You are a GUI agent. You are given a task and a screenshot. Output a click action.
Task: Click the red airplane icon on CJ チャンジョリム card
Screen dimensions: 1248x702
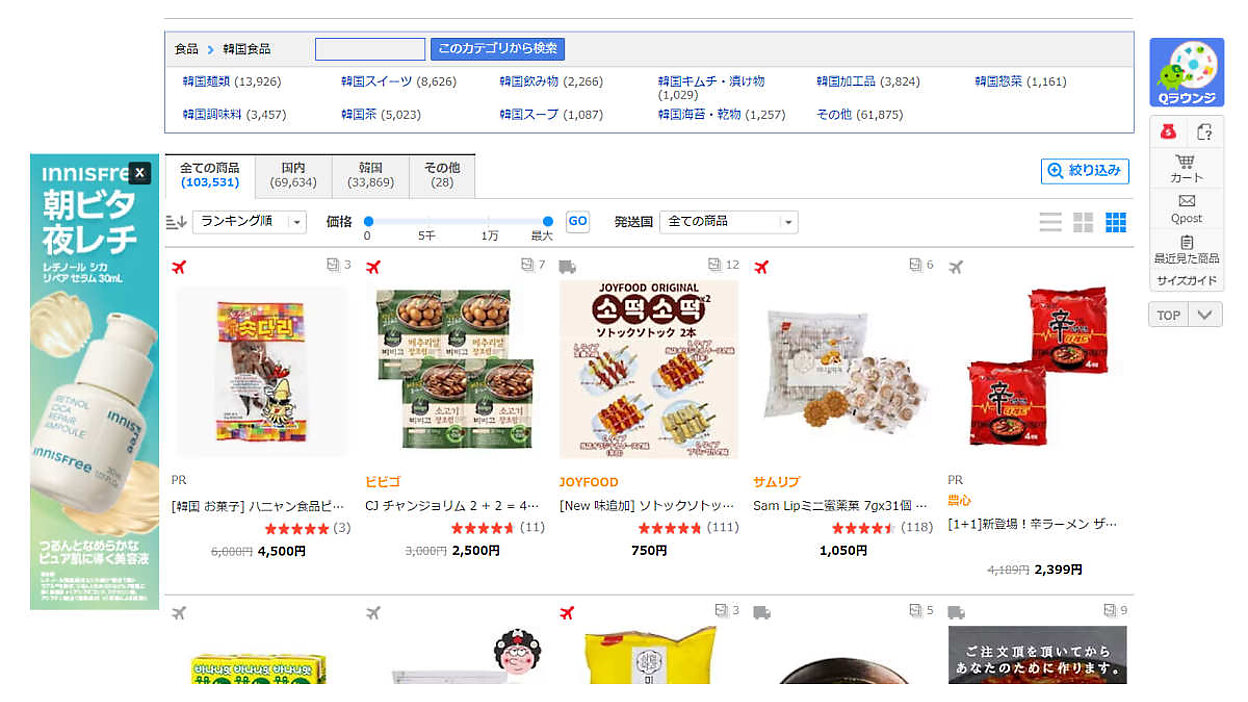click(374, 267)
